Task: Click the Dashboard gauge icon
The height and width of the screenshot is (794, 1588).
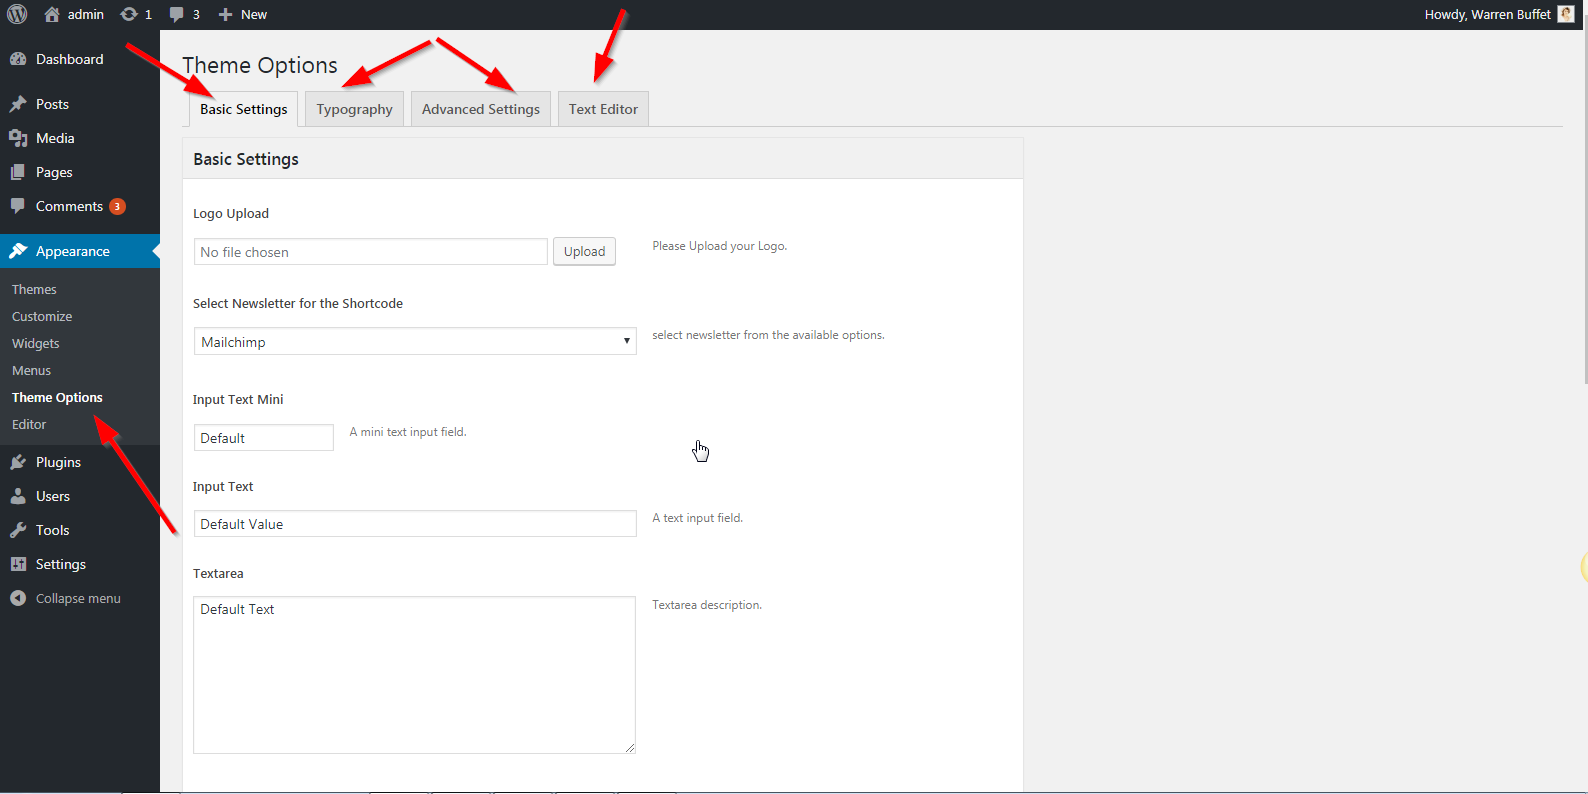Action: click(x=18, y=59)
